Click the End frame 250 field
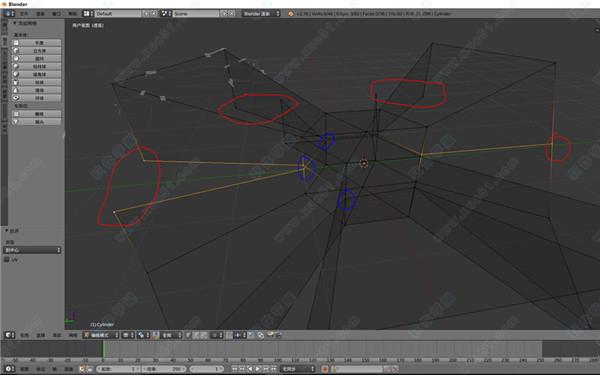600x375 pixels. point(164,369)
